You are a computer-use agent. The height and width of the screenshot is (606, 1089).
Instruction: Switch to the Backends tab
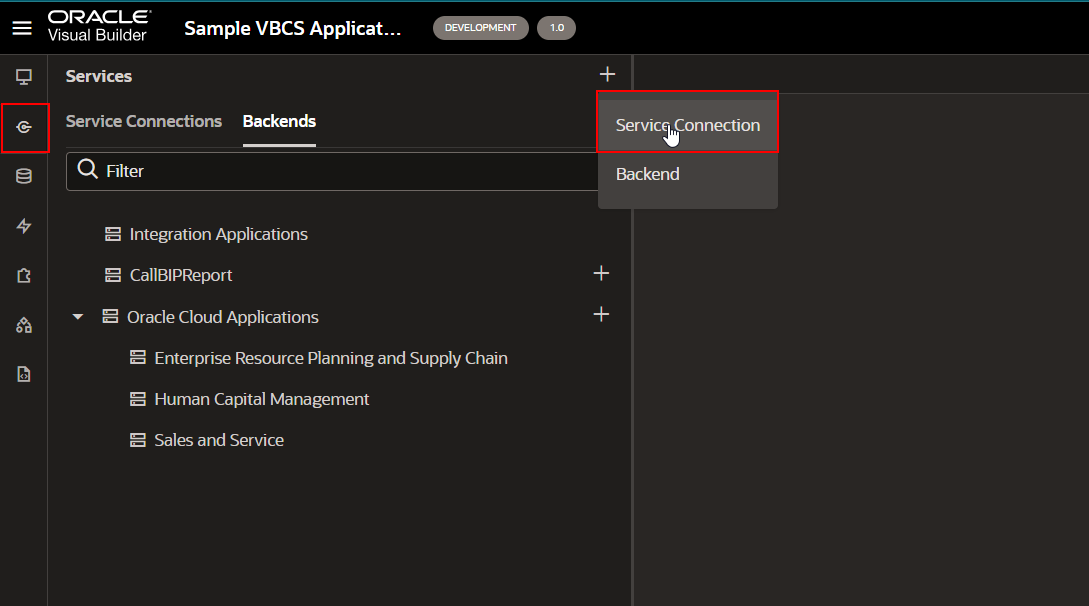pyautogui.click(x=279, y=121)
